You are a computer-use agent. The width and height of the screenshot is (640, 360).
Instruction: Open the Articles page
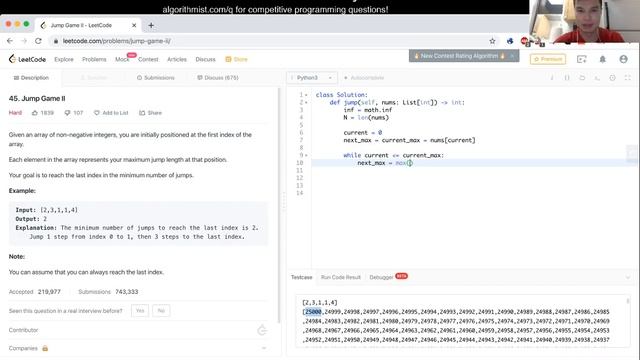(x=177, y=59)
